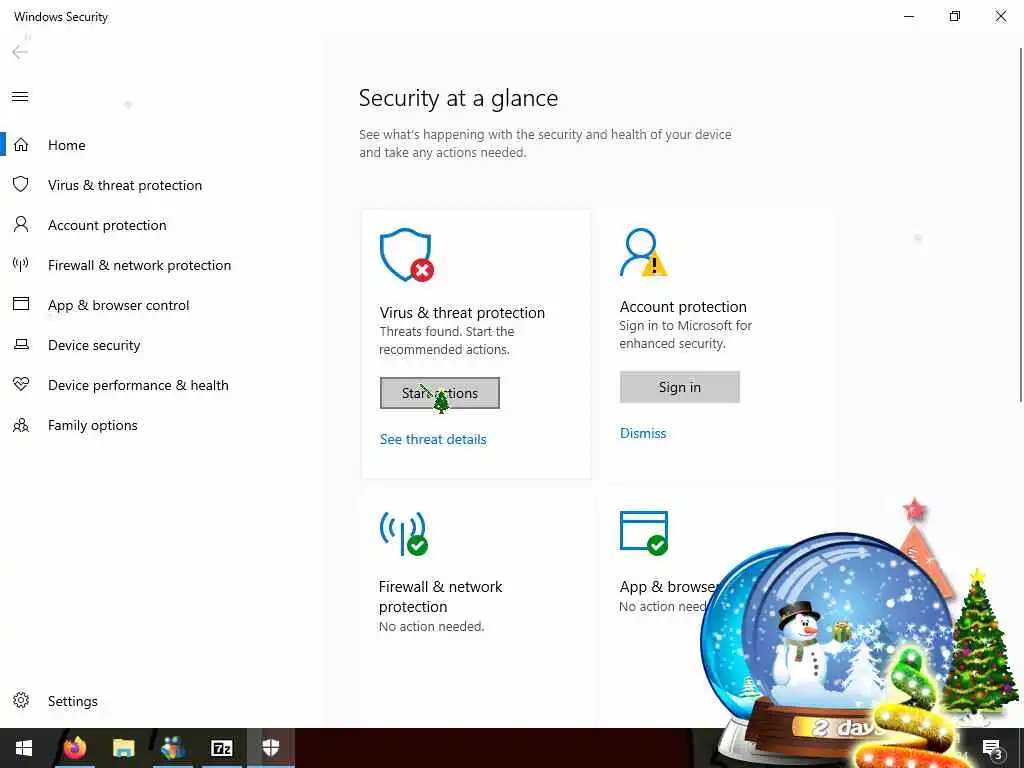
Task: Click the shield with red X card icon
Action: coord(407,255)
